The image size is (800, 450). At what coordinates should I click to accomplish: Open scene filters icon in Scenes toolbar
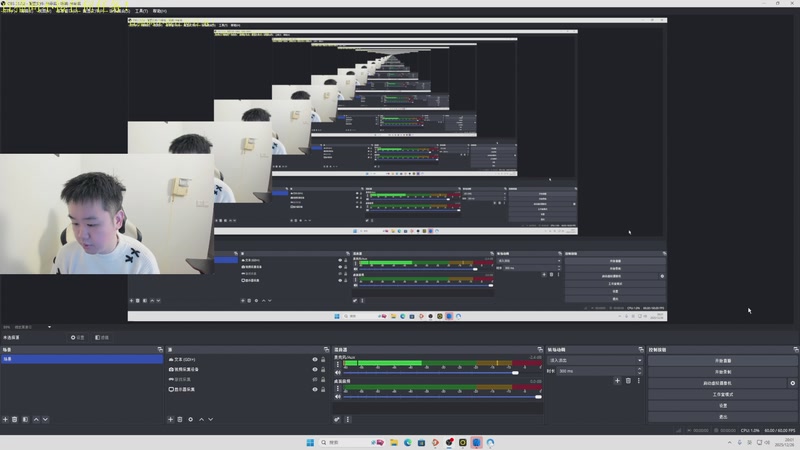[25, 419]
